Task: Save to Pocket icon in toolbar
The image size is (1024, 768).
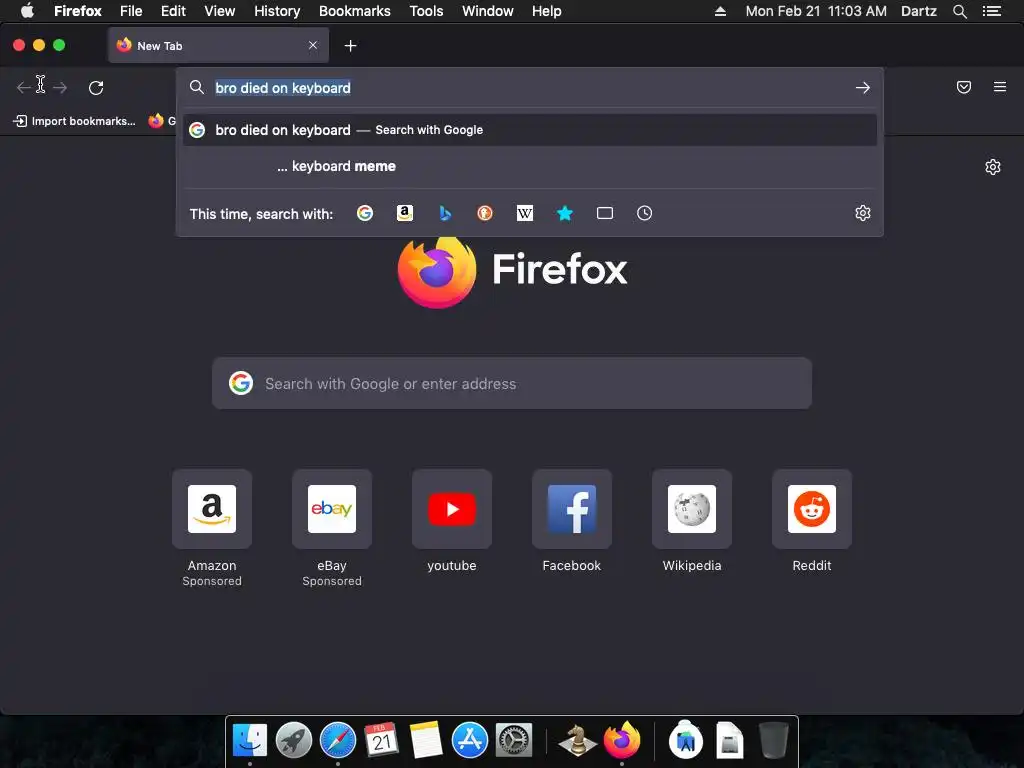Action: (964, 87)
